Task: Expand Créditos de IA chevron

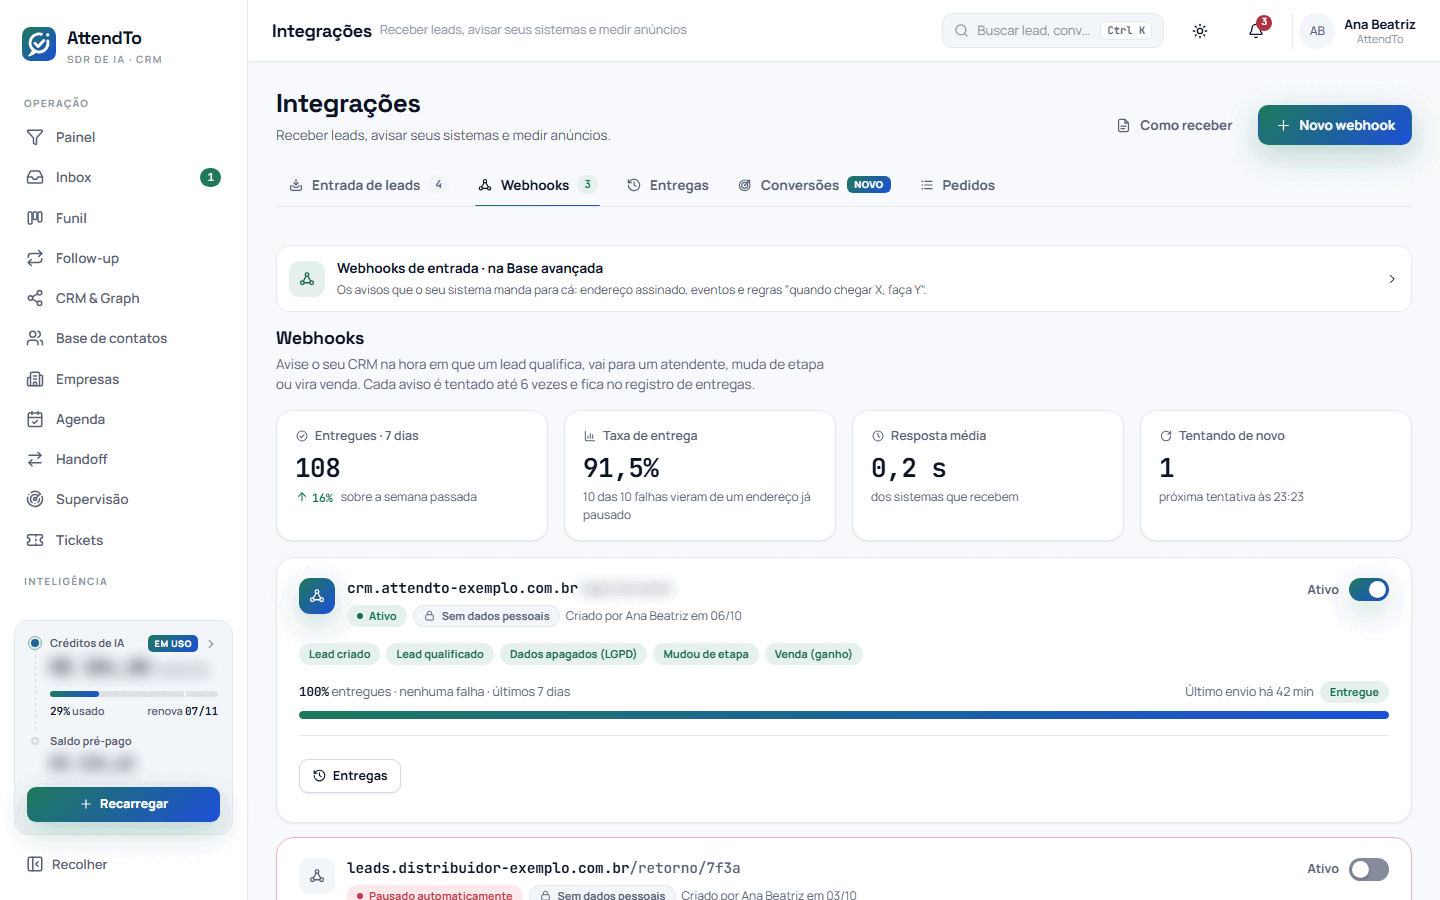Action: click(x=211, y=644)
